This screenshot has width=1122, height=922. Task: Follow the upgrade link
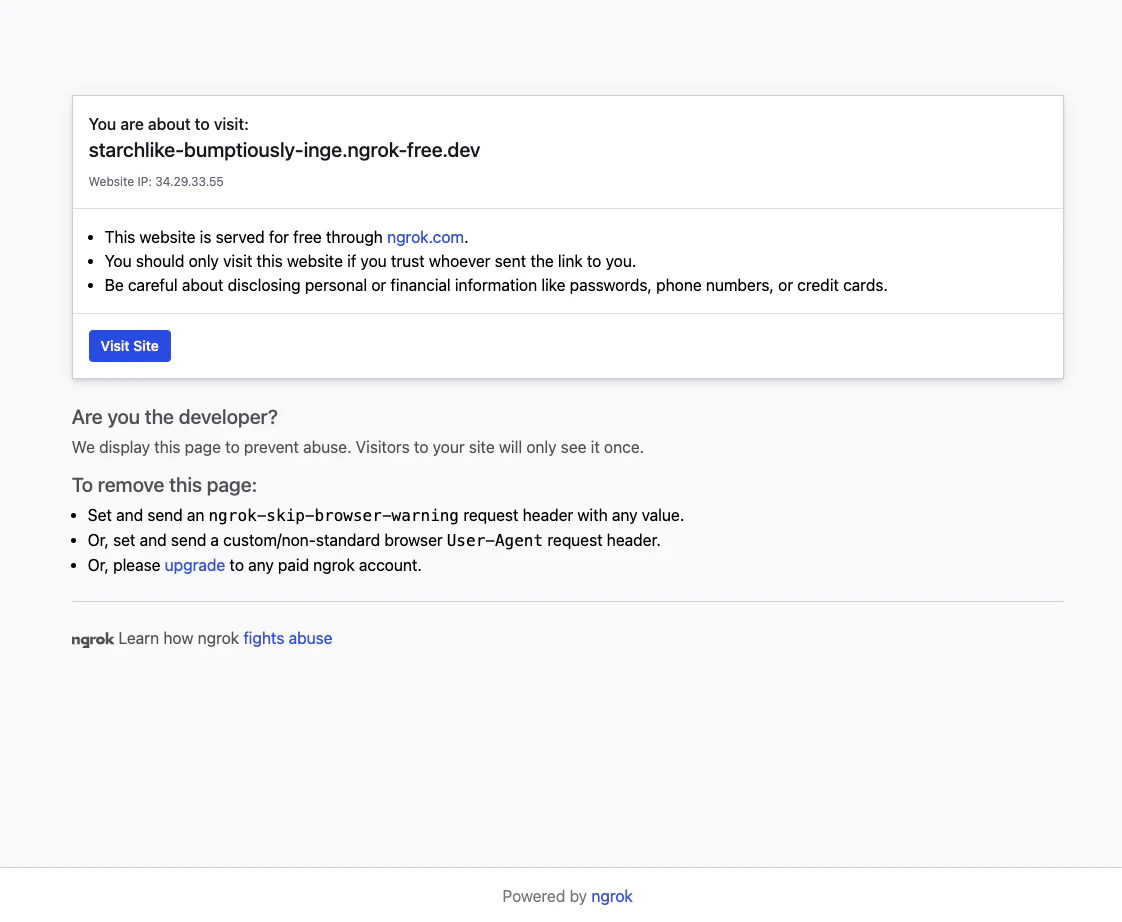(x=195, y=566)
